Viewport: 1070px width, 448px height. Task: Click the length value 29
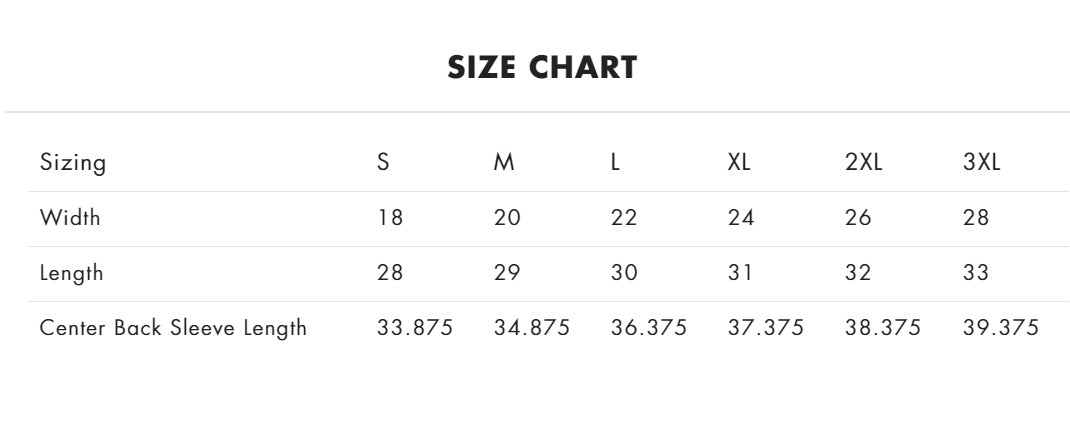tap(506, 273)
